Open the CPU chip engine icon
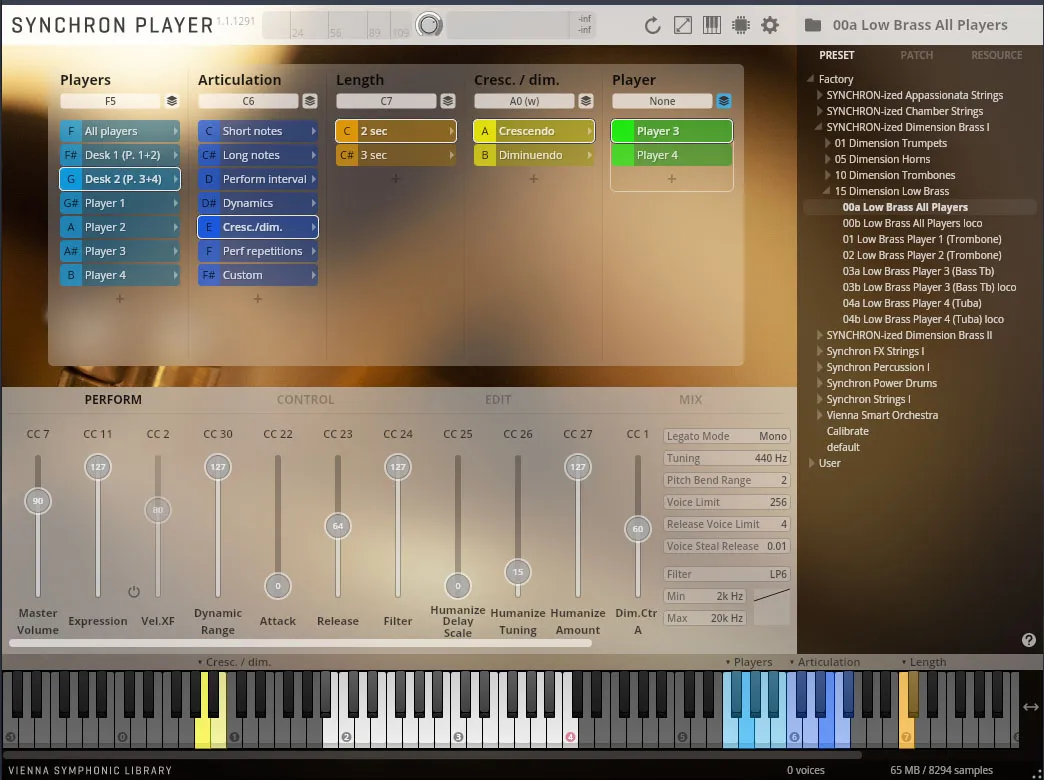This screenshot has height=780, width=1044. pyautogui.click(x=741, y=26)
